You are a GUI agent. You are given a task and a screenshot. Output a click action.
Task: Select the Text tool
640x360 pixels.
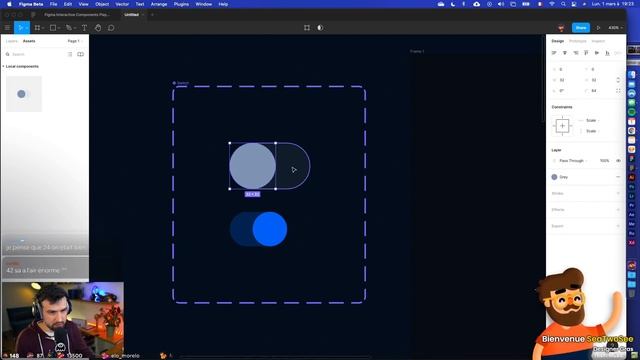click(x=84, y=28)
